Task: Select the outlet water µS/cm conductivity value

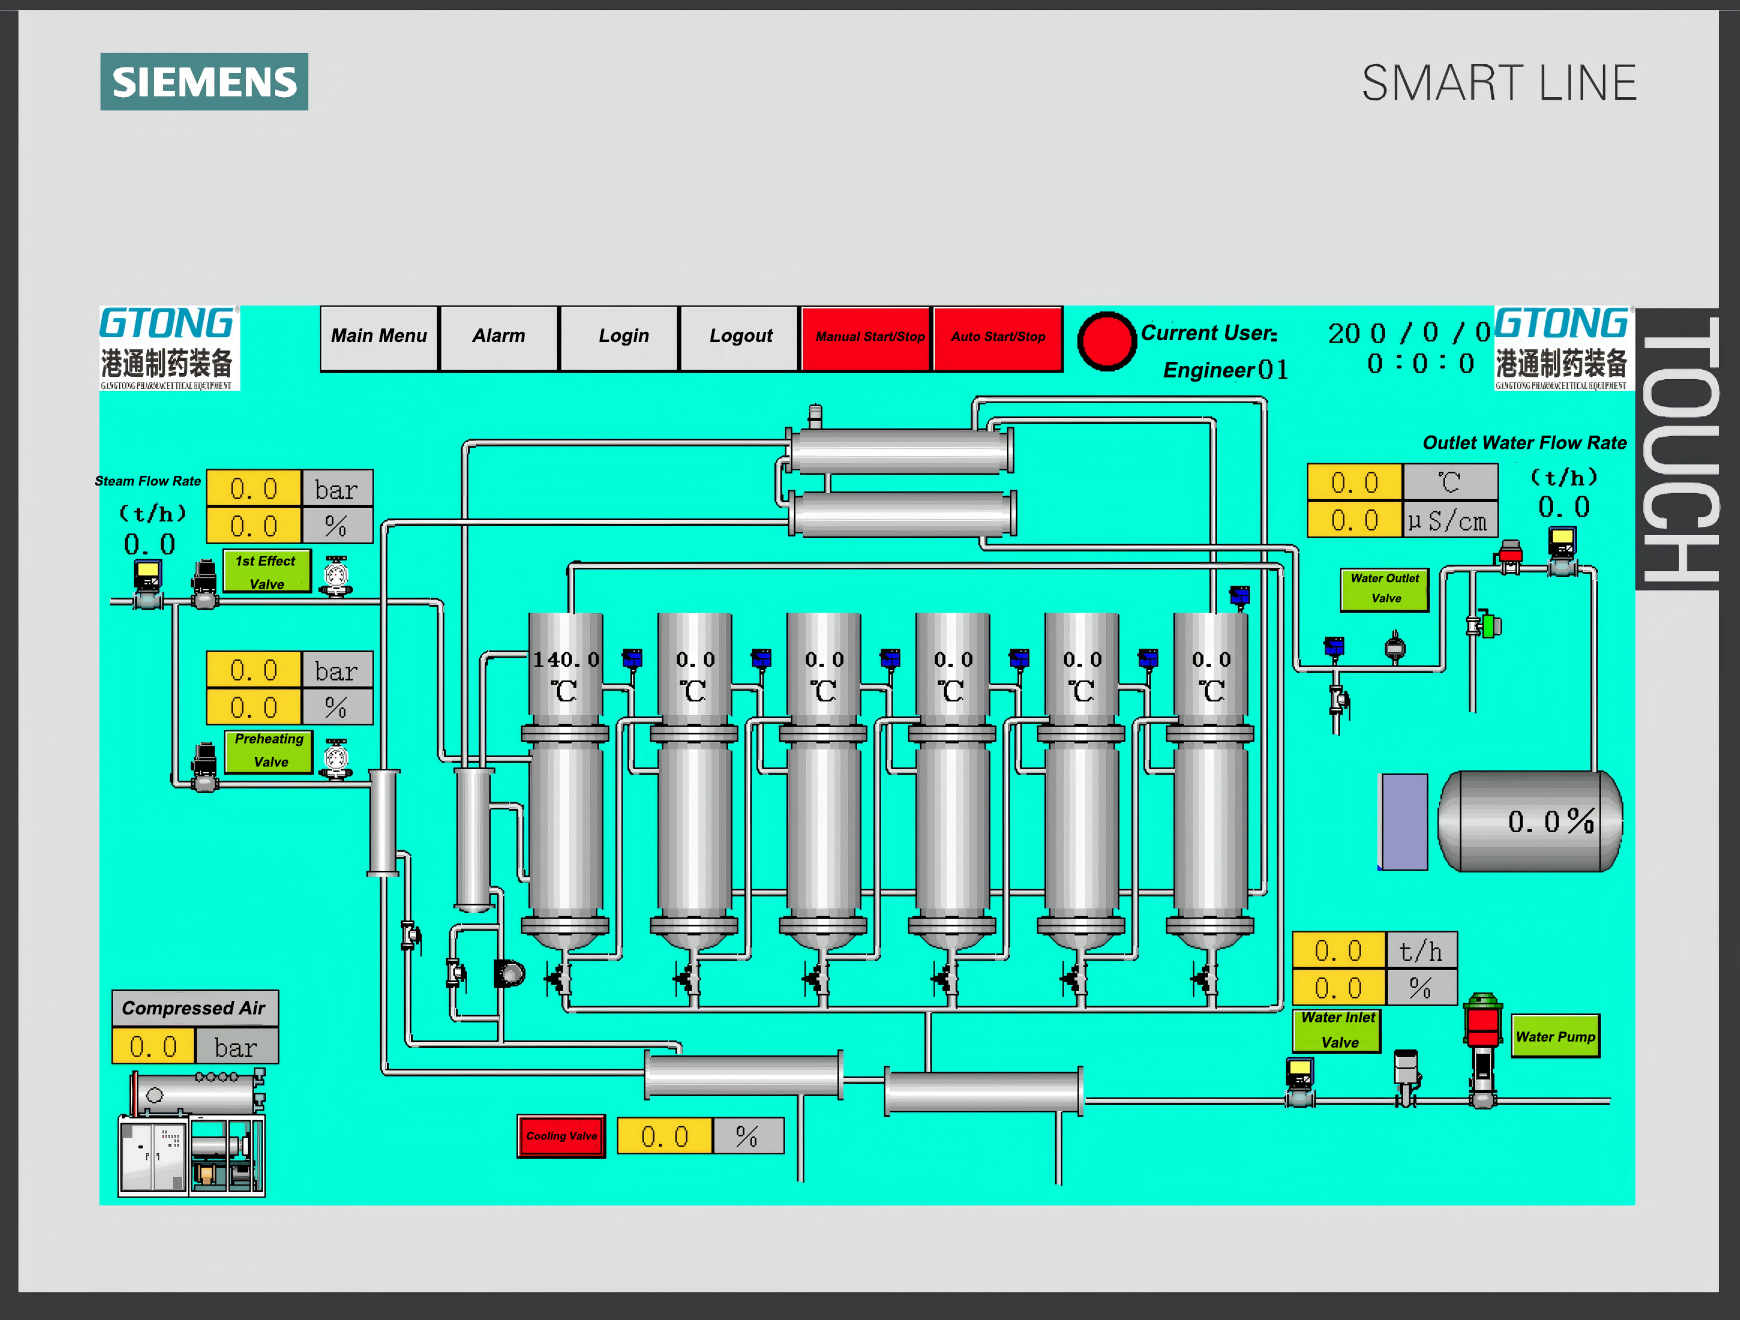Action: 1355,520
